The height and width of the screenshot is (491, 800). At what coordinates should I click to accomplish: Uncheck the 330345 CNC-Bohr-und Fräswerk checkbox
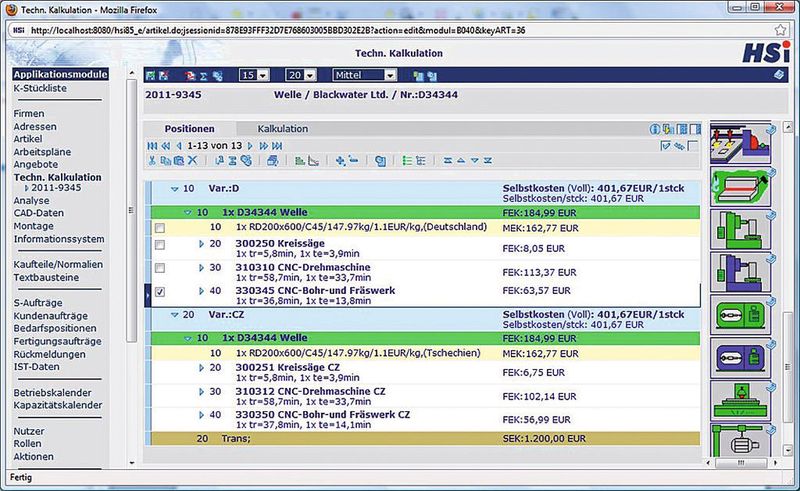click(160, 293)
